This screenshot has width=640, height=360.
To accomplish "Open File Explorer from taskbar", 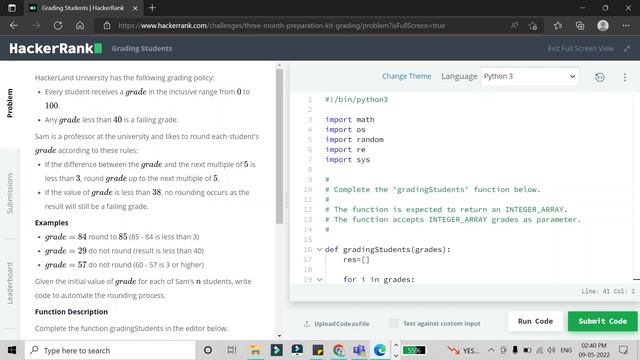I will pos(255,350).
